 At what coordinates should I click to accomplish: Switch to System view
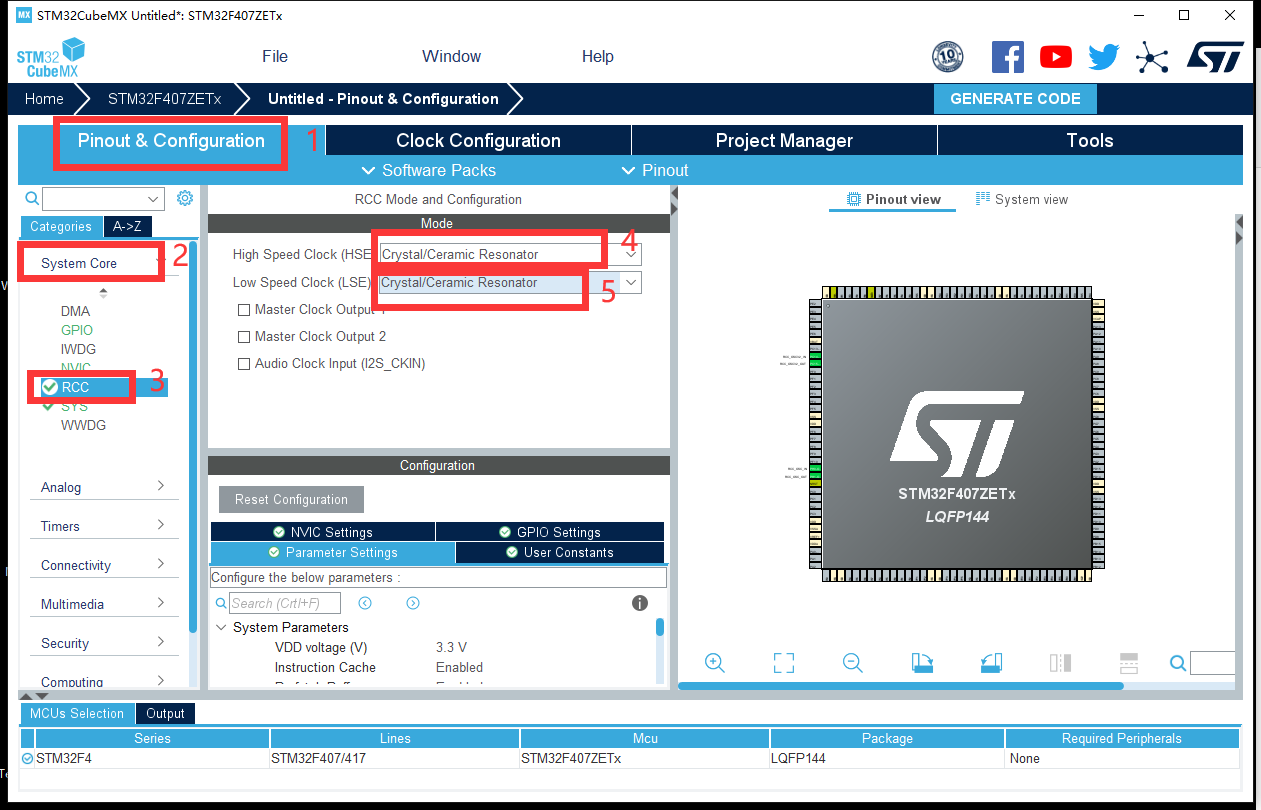coord(1022,199)
